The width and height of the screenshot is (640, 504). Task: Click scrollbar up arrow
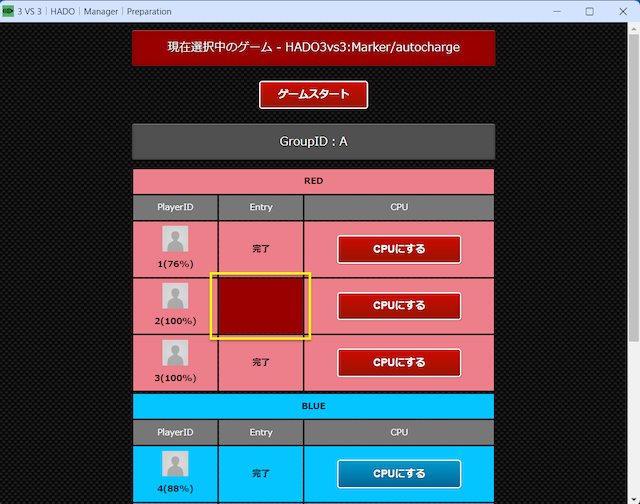pos(634,30)
